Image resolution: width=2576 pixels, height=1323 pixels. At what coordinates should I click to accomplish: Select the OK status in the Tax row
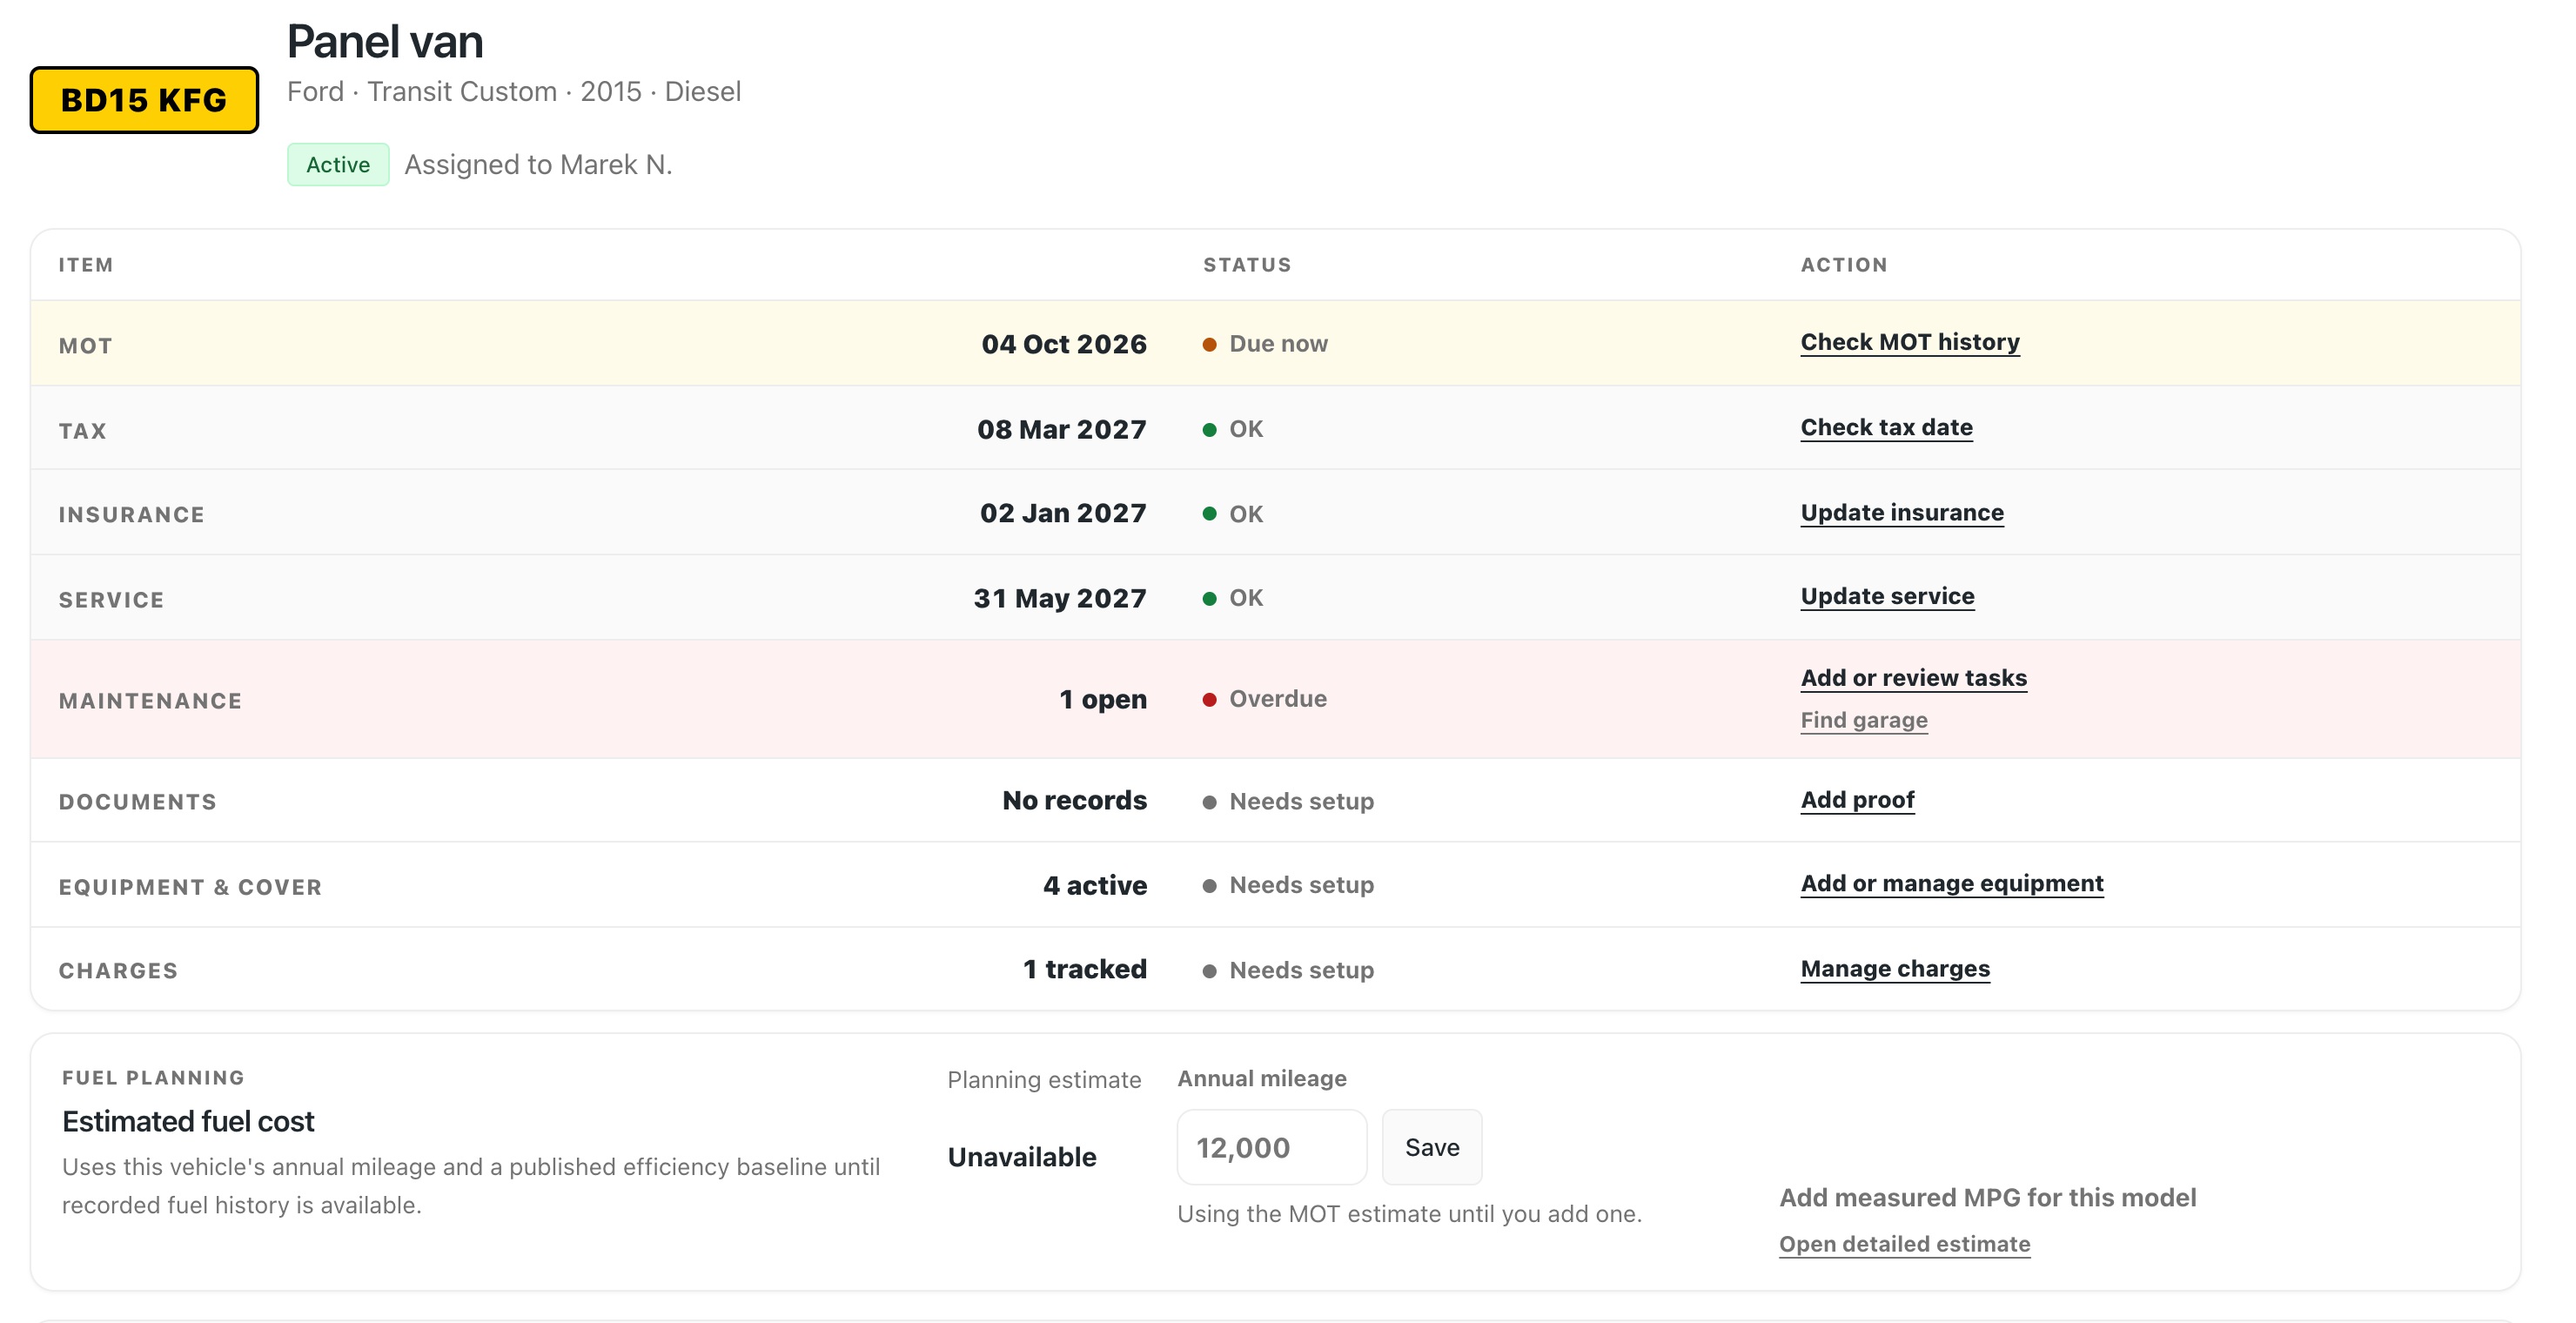coord(1233,429)
